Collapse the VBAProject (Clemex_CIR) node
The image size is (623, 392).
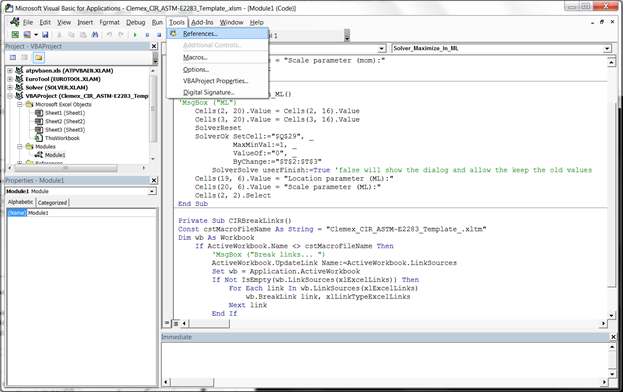pyautogui.click(x=10, y=96)
